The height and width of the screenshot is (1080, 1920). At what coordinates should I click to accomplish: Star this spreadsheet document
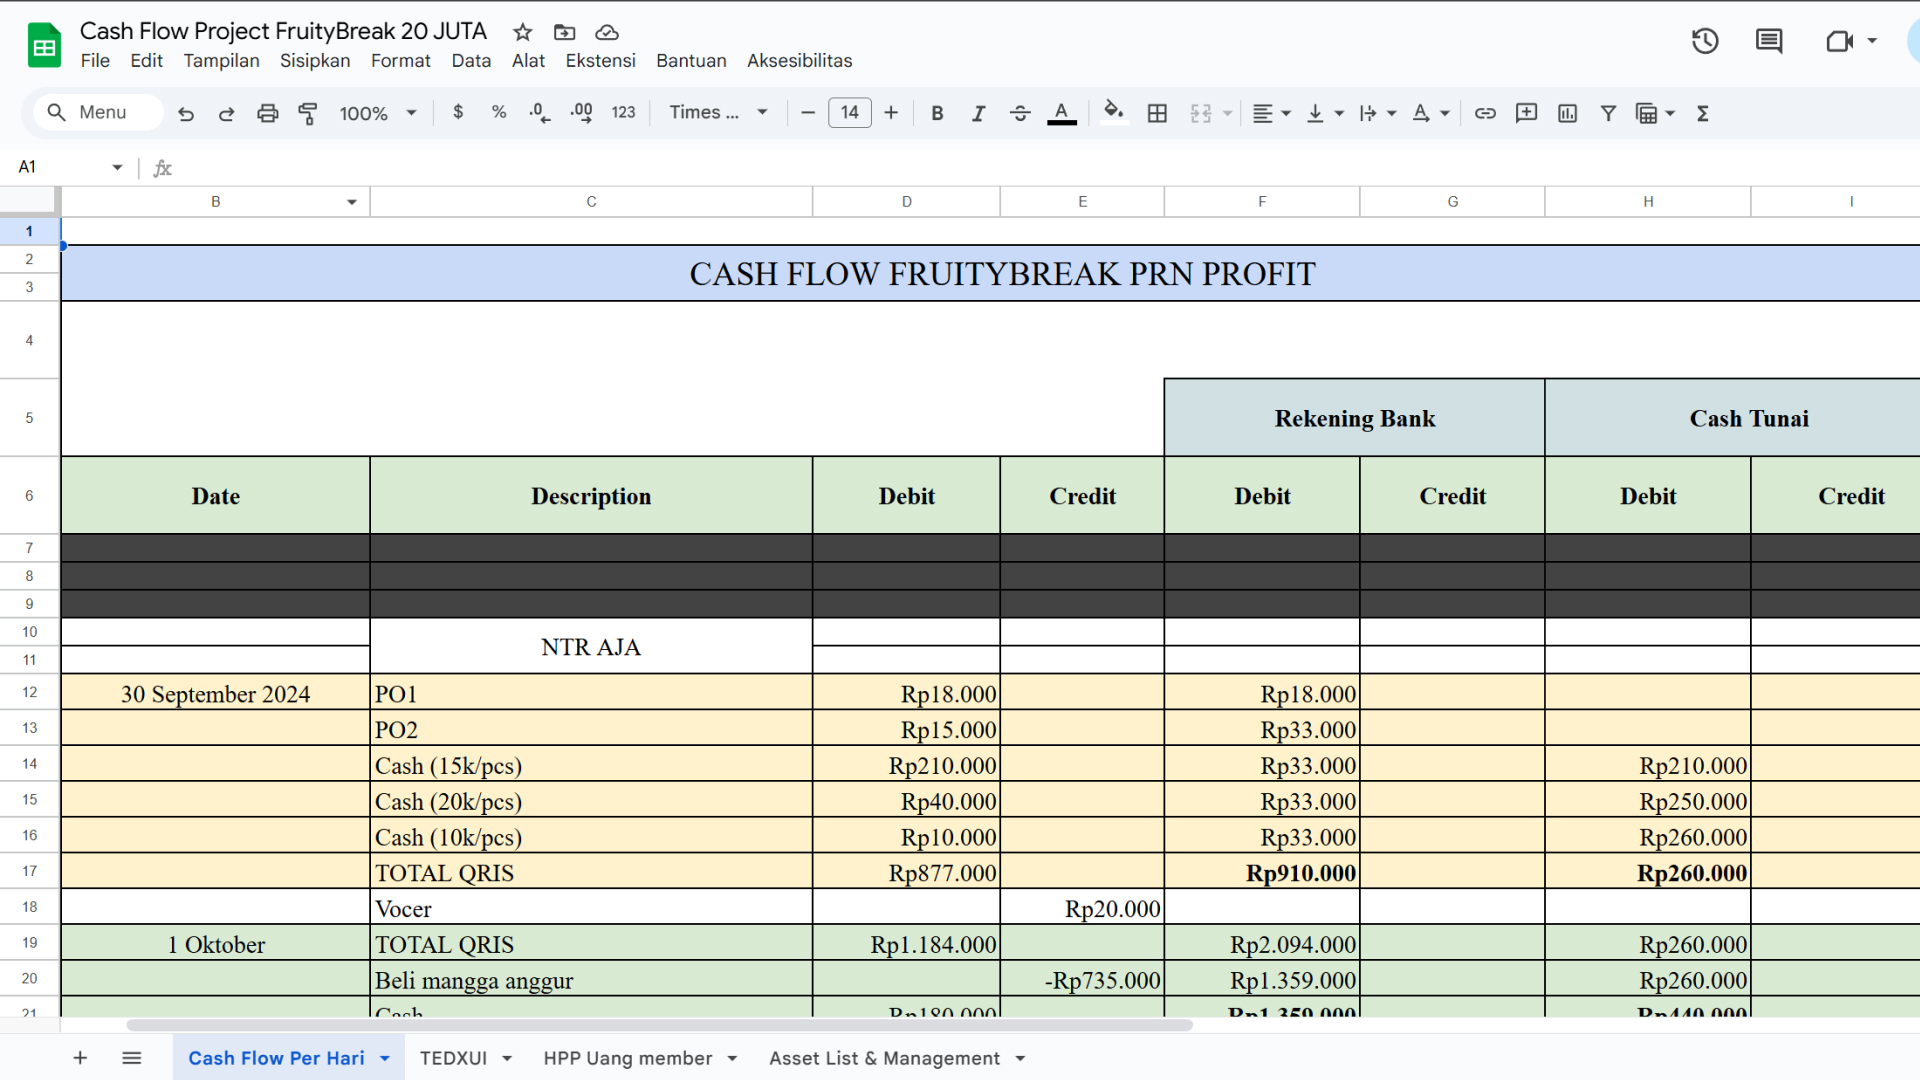[x=523, y=32]
